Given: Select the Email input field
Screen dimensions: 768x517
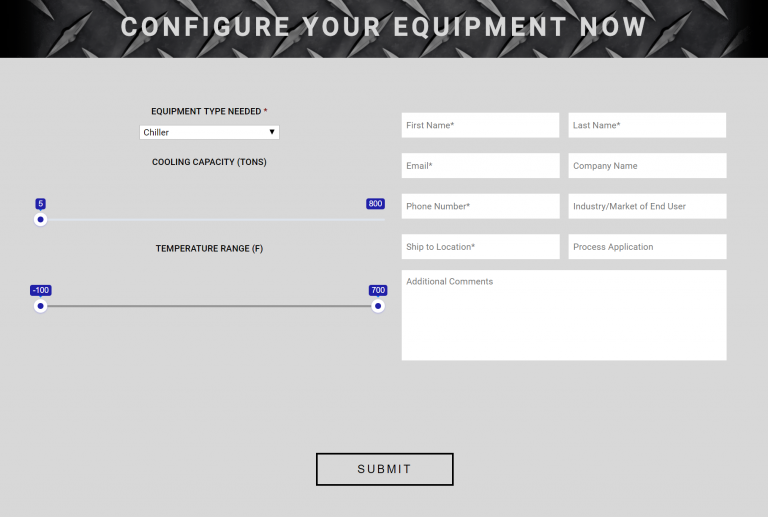Looking at the screenshot, I should point(480,166).
